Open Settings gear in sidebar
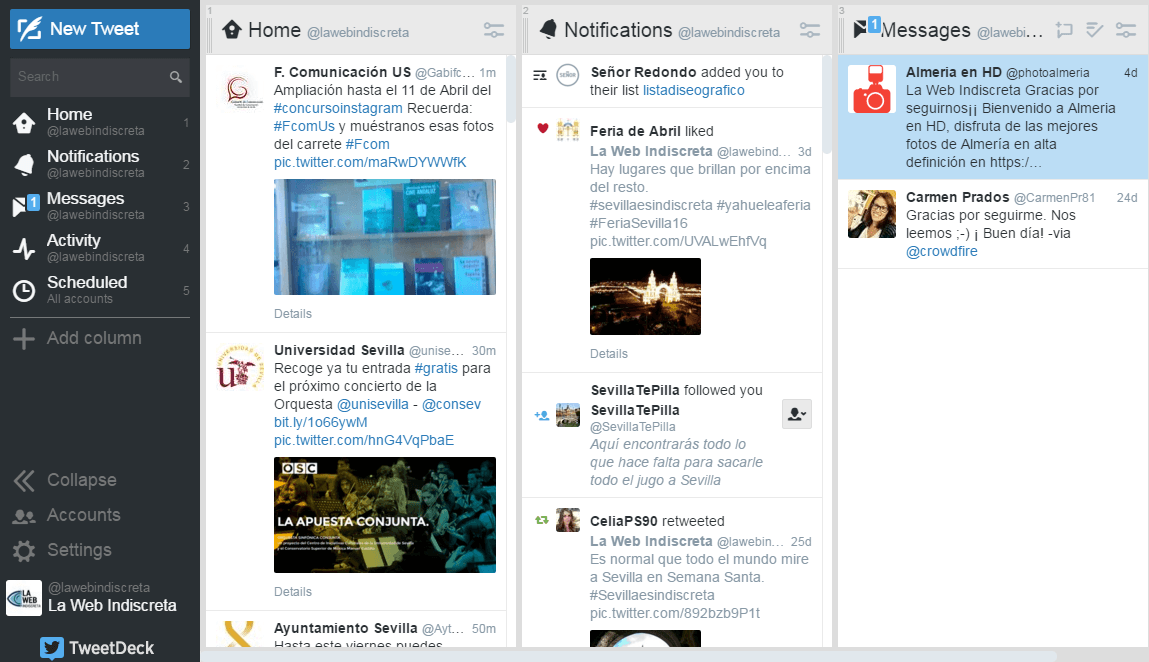 coord(24,551)
